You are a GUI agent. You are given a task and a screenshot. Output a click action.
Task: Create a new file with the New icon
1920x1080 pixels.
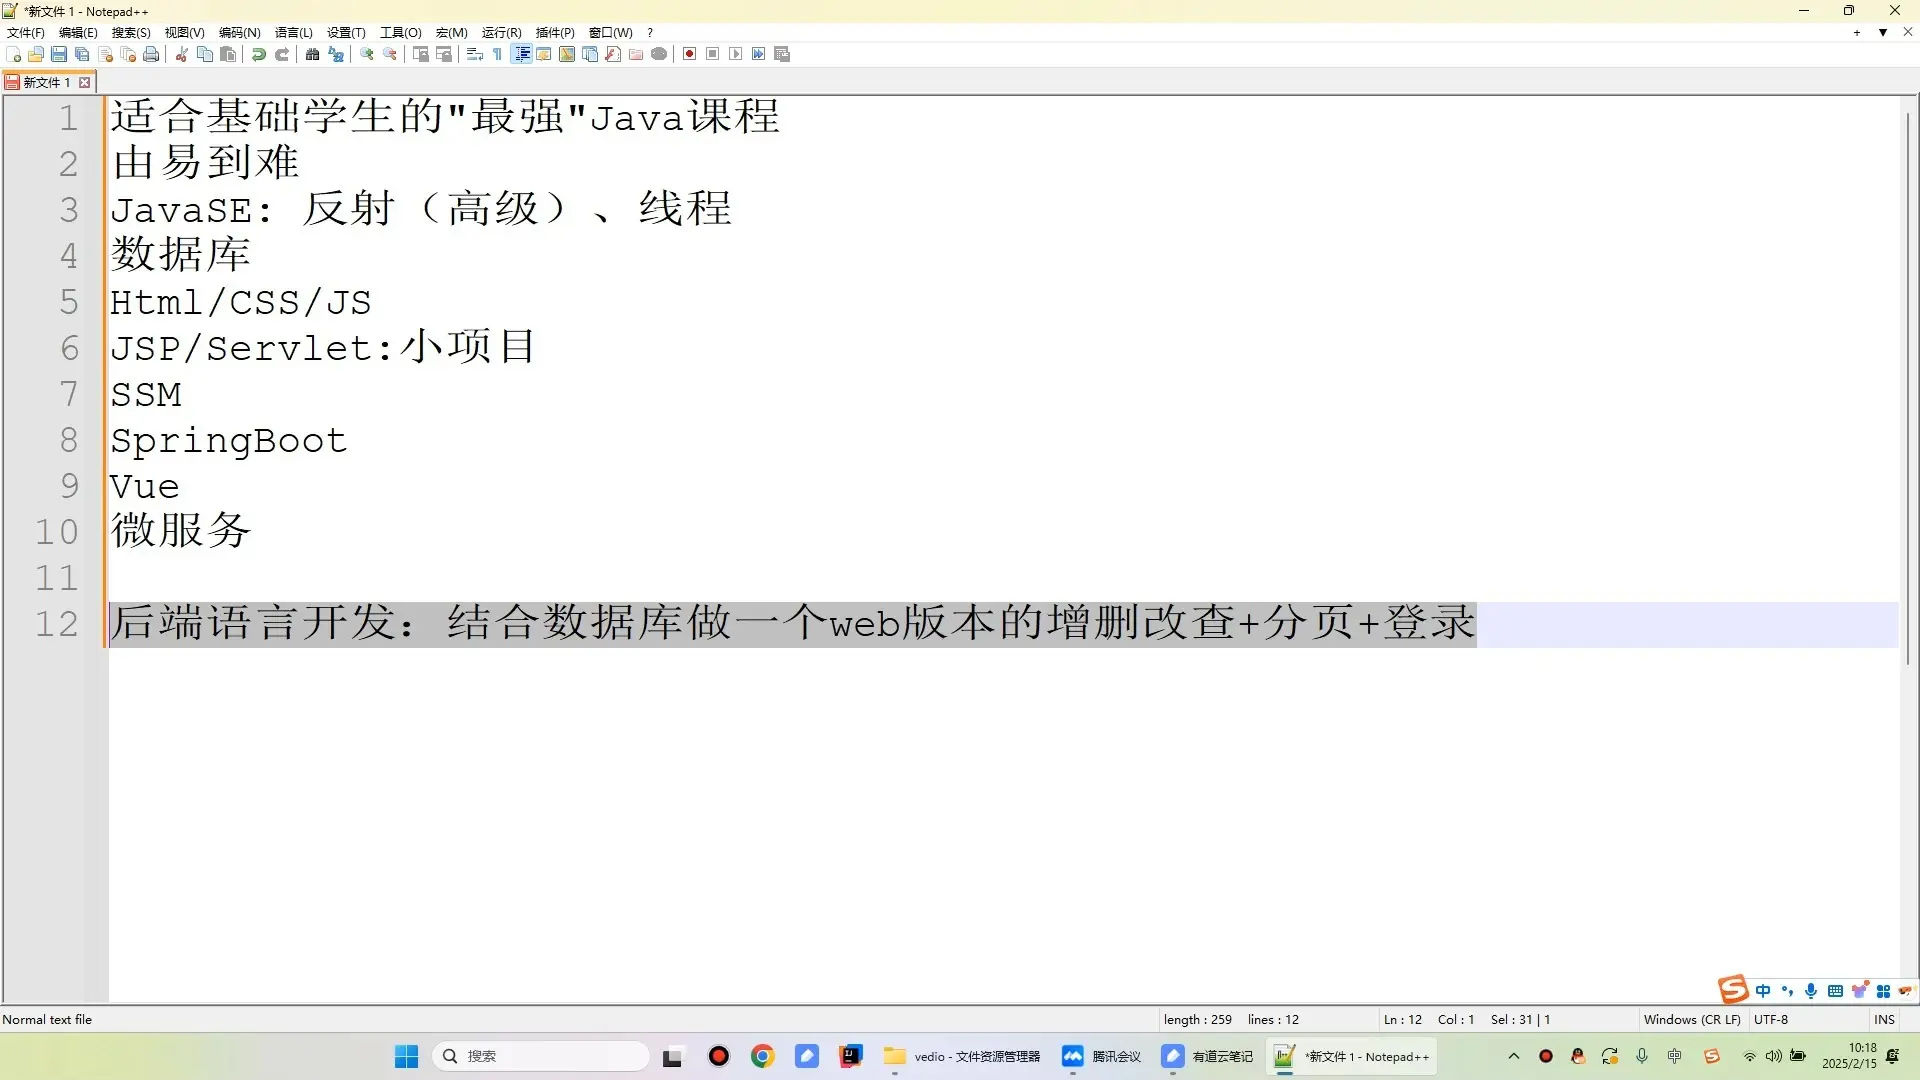tap(13, 54)
